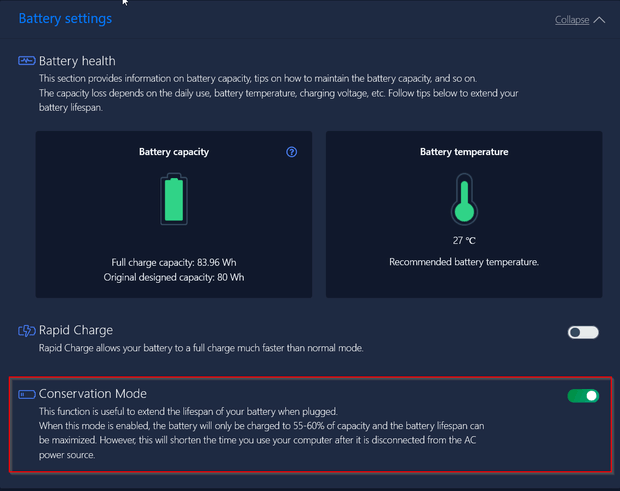
Task: Click the Battery temperature card title
Action: 464,152
